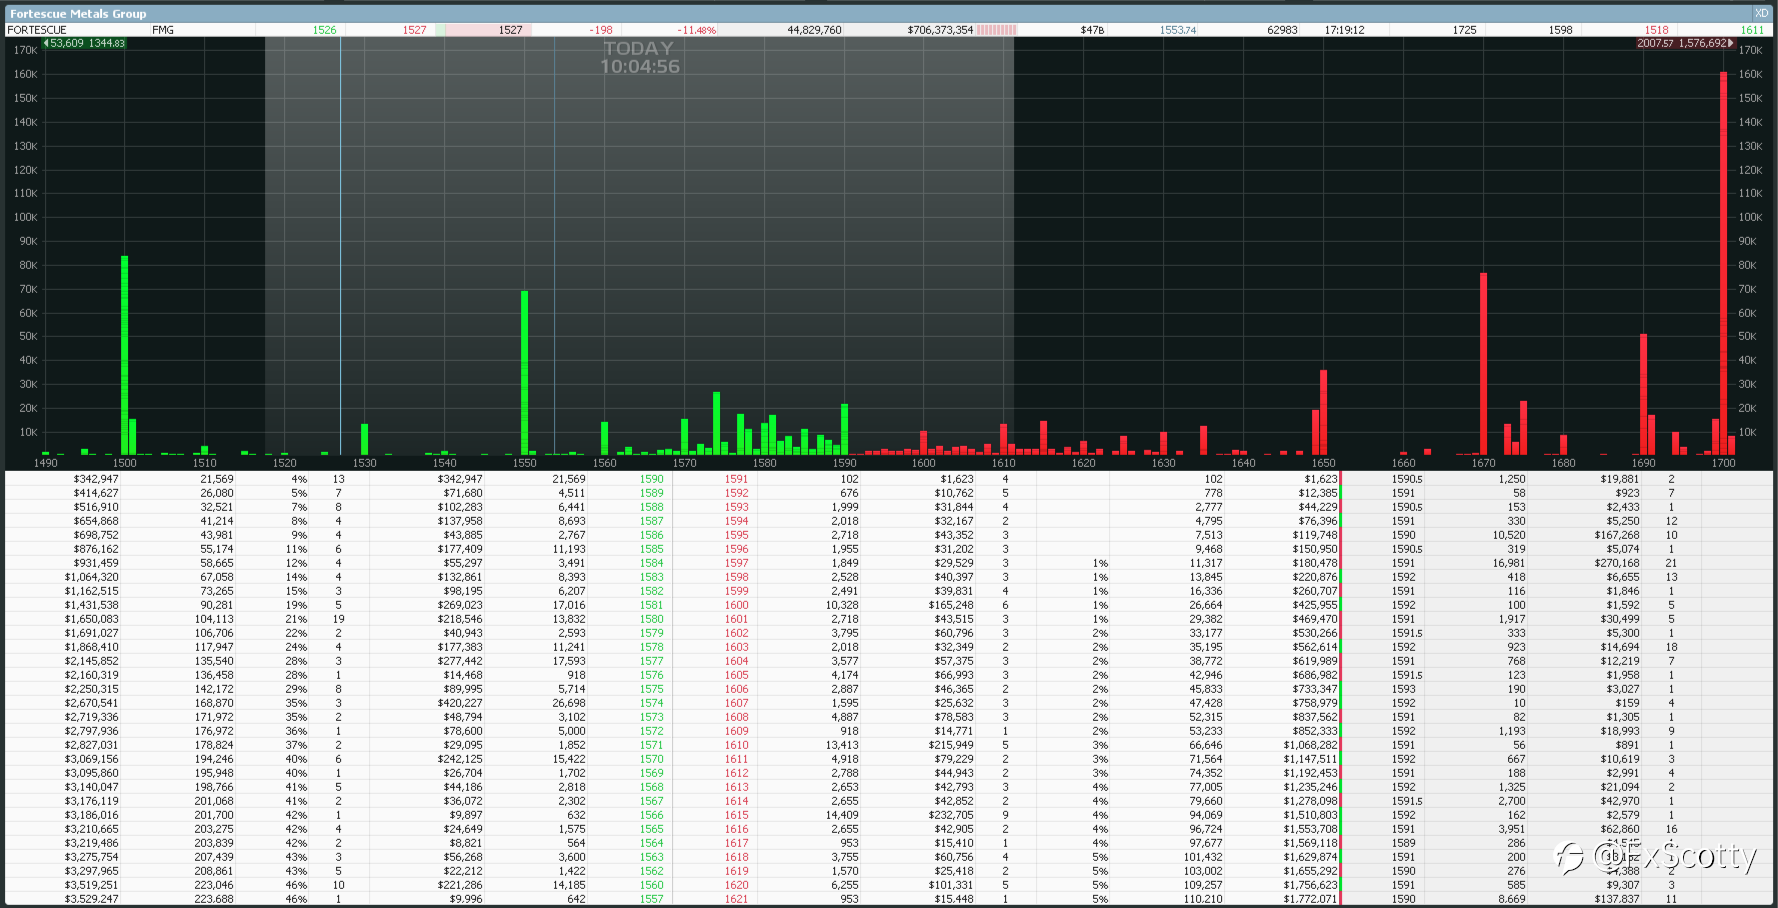Select the green bid price 1589 in depth
Screen dimensions: 1778x908
coord(651,493)
